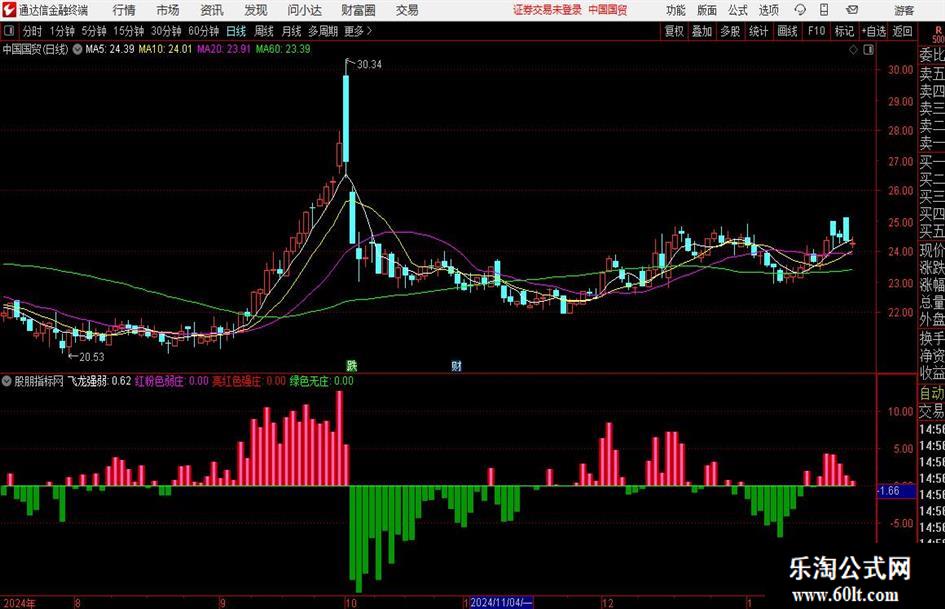The image size is (945, 609).
Task: Expand the arrow beside 中国国贸(日线)
Action: [77, 49]
